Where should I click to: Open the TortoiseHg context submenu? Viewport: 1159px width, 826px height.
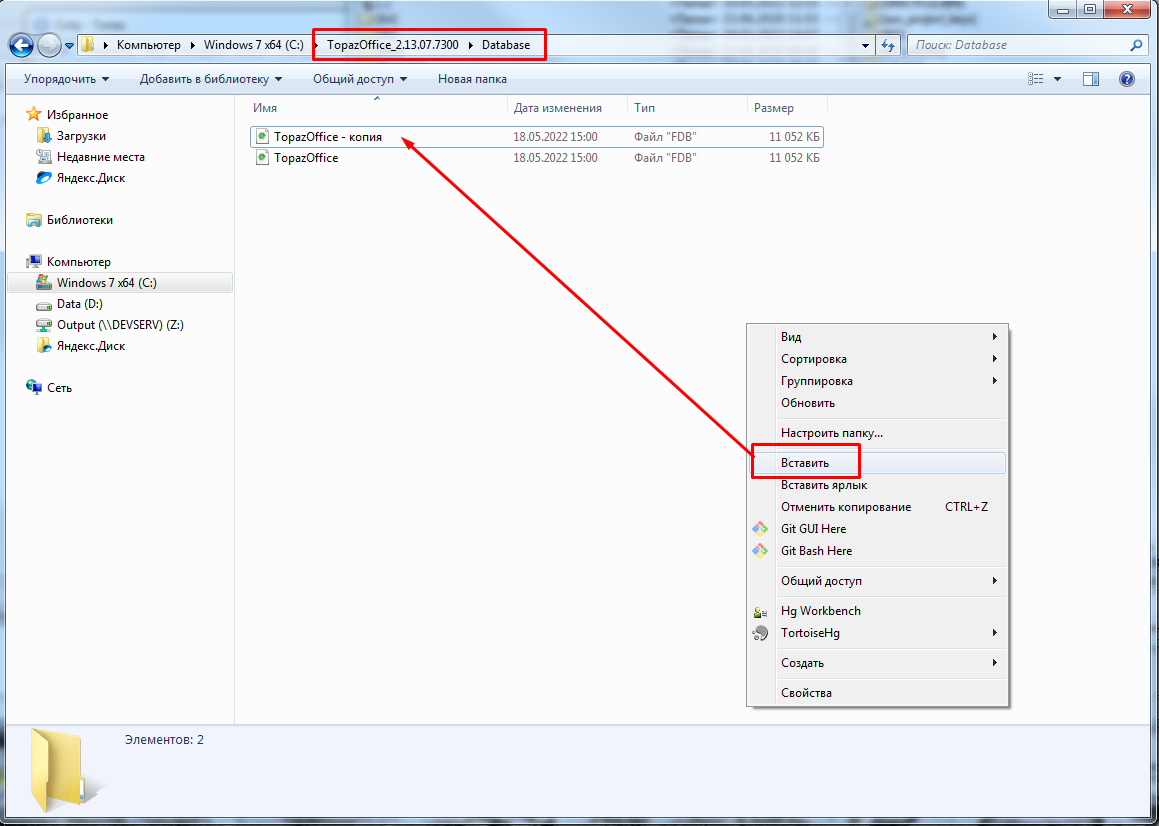click(x=877, y=633)
